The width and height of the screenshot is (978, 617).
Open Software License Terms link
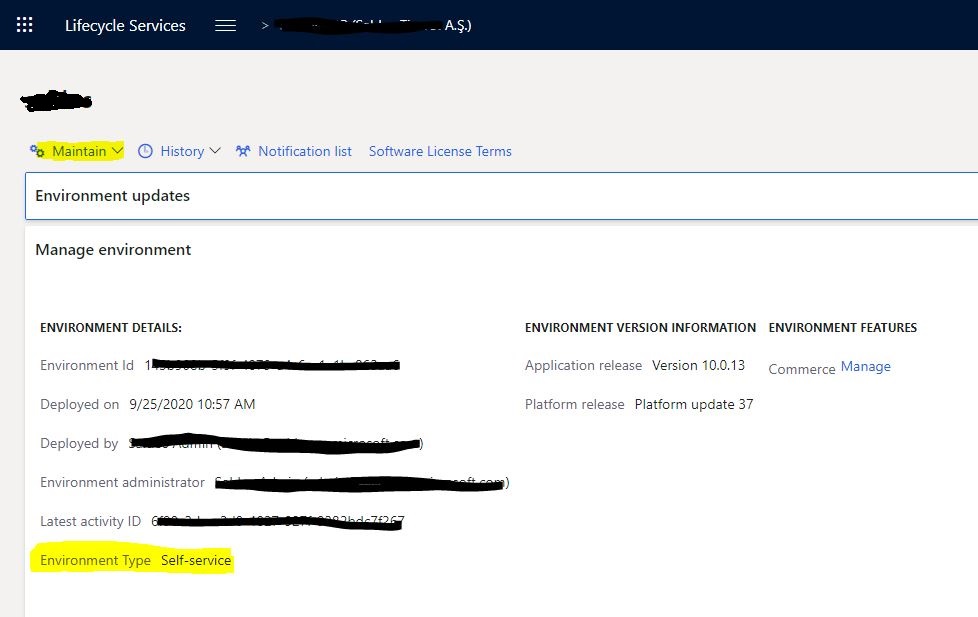tap(440, 151)
